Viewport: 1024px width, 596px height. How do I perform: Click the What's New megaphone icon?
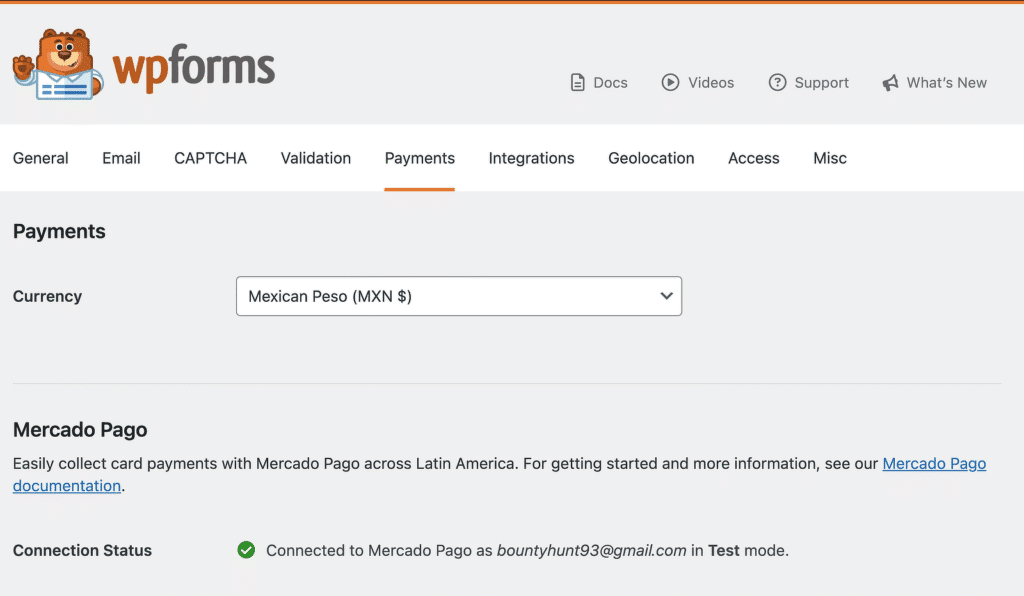click(890, 82)
